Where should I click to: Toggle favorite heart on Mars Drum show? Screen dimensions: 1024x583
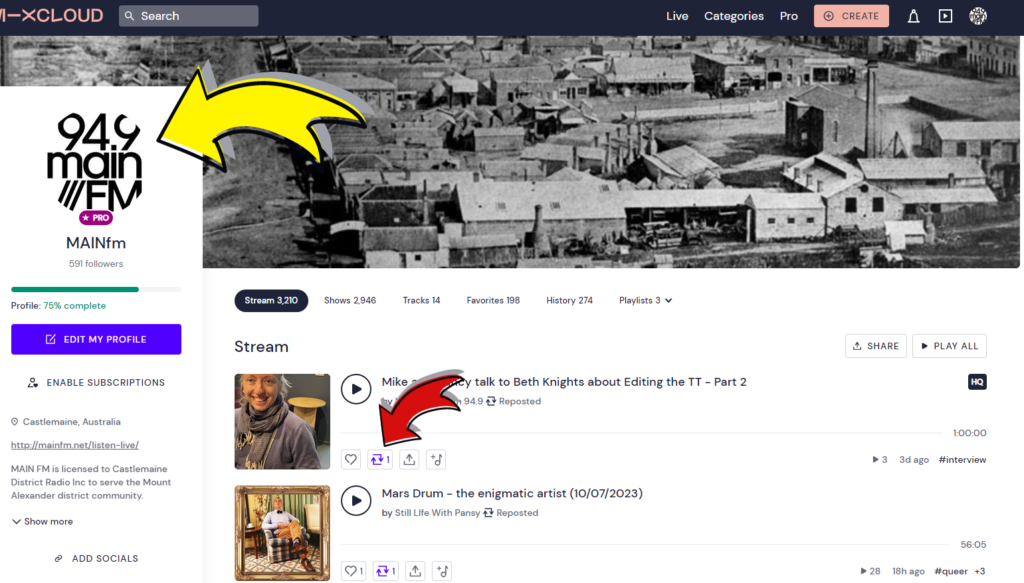click(353, 571)
